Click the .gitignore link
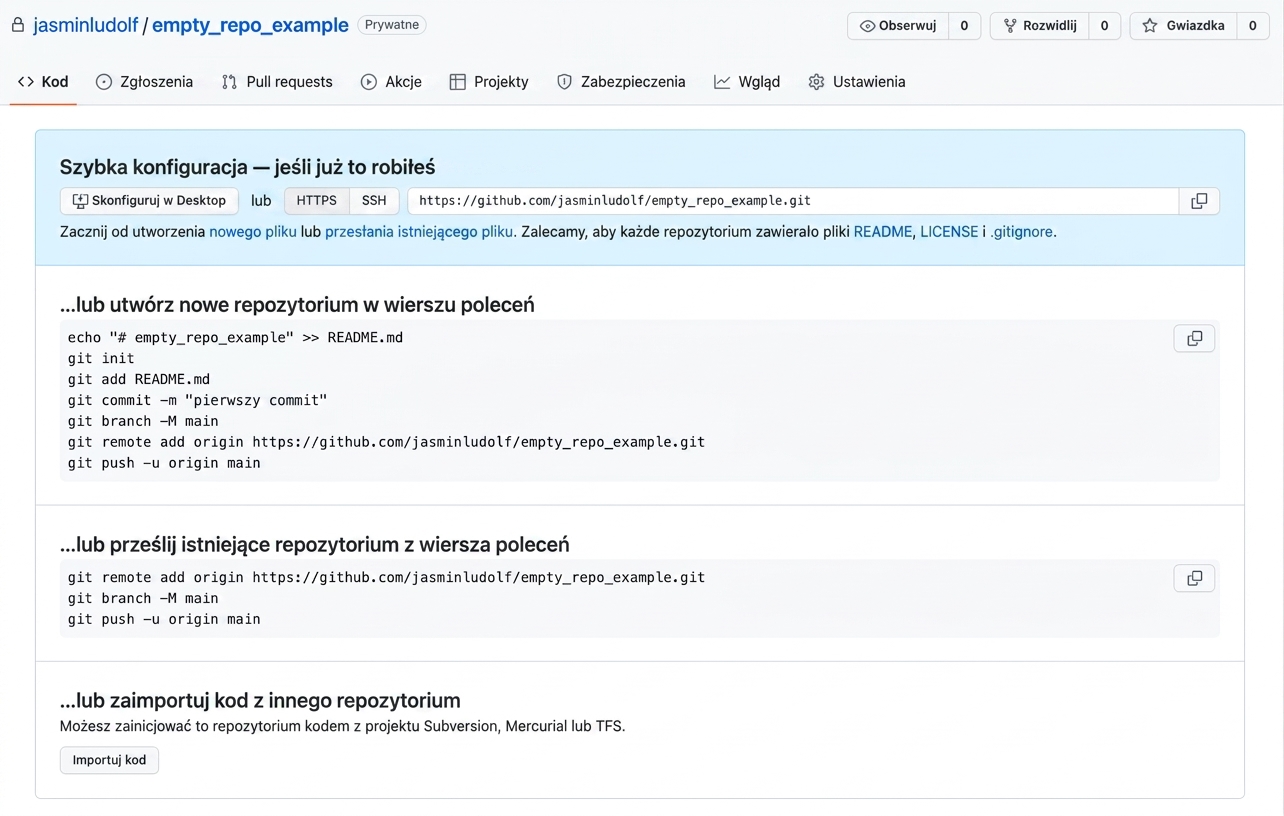The width and height of the screenshot is (1284, 816). point(1021,232)
